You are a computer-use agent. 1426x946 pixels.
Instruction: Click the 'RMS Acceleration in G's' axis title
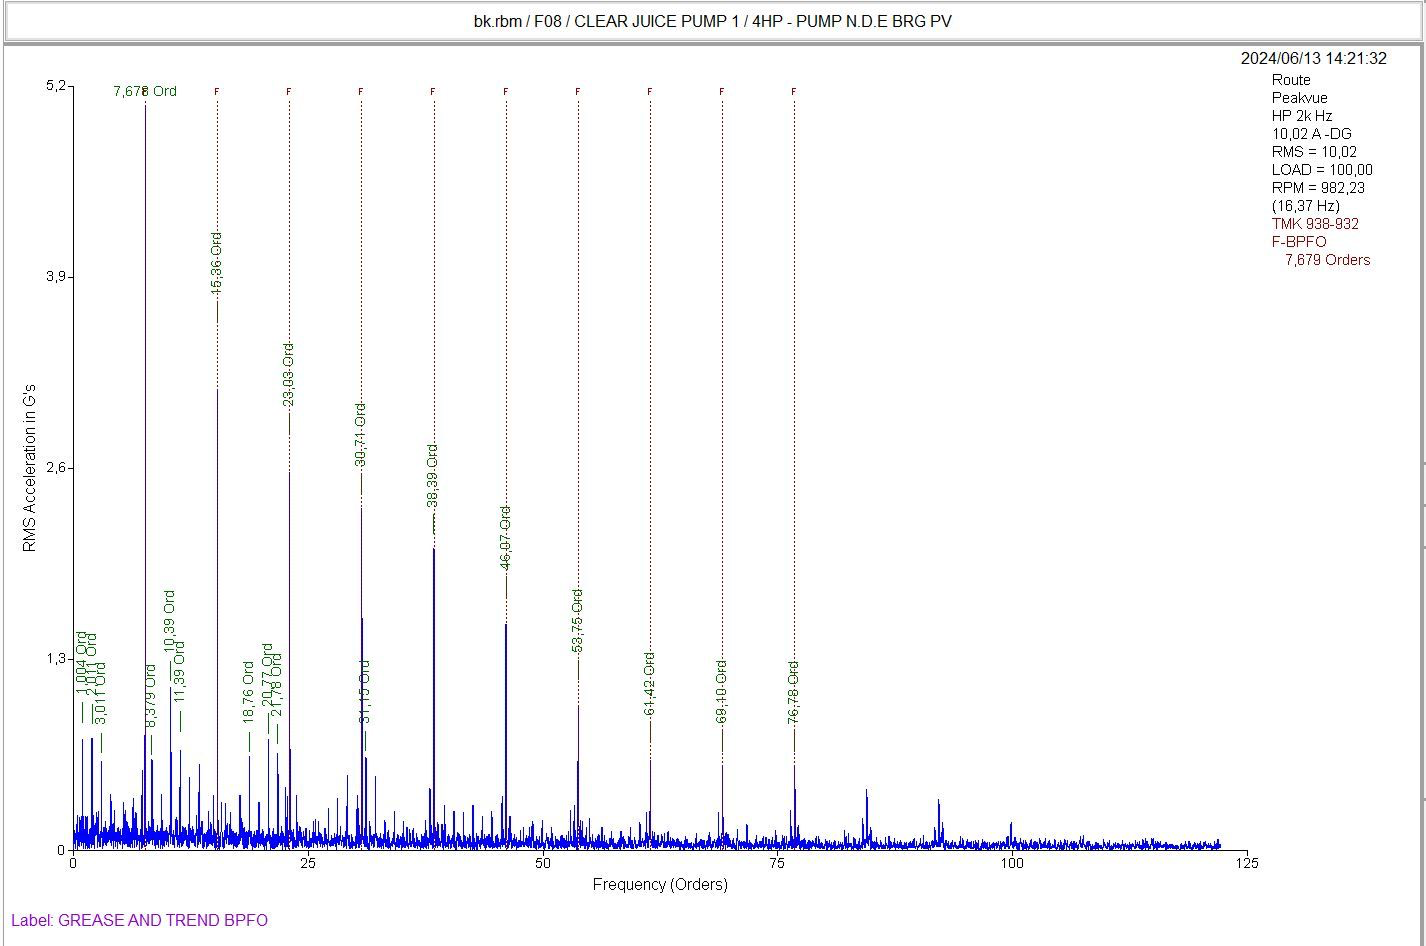click(x=30, y=467)
